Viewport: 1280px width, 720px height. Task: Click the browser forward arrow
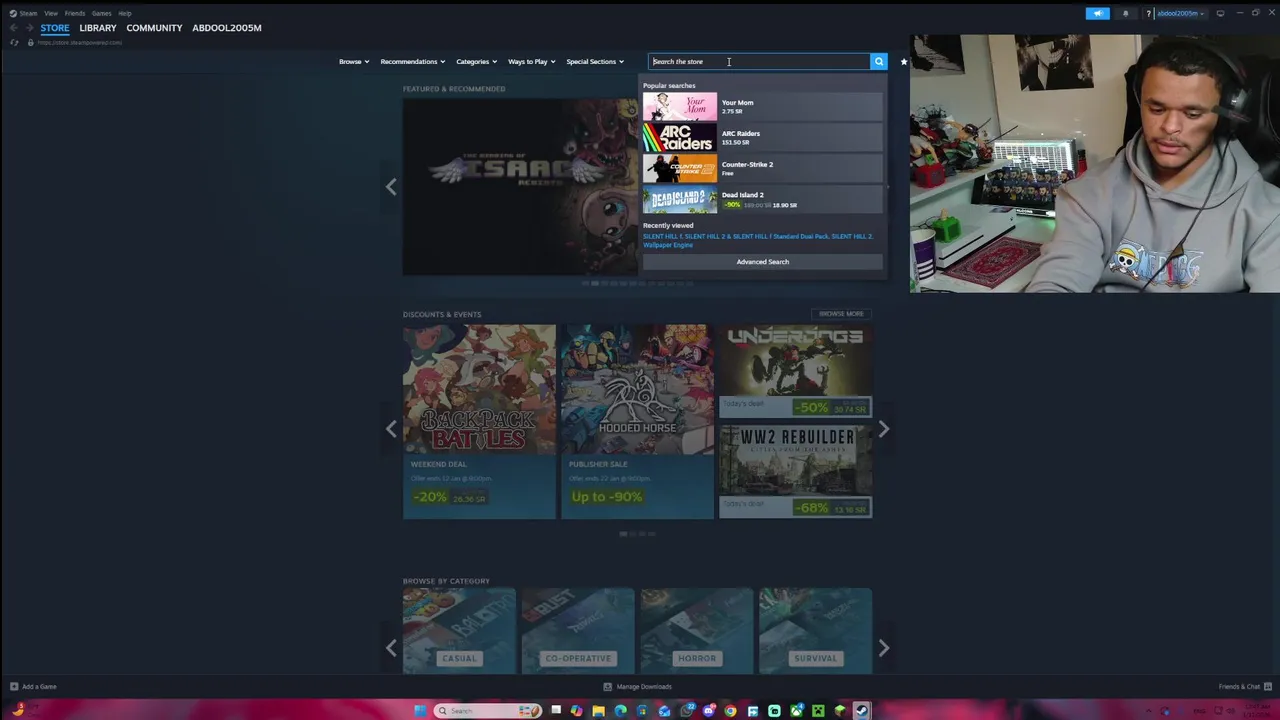pyautogui.click(x=29, y=28)
